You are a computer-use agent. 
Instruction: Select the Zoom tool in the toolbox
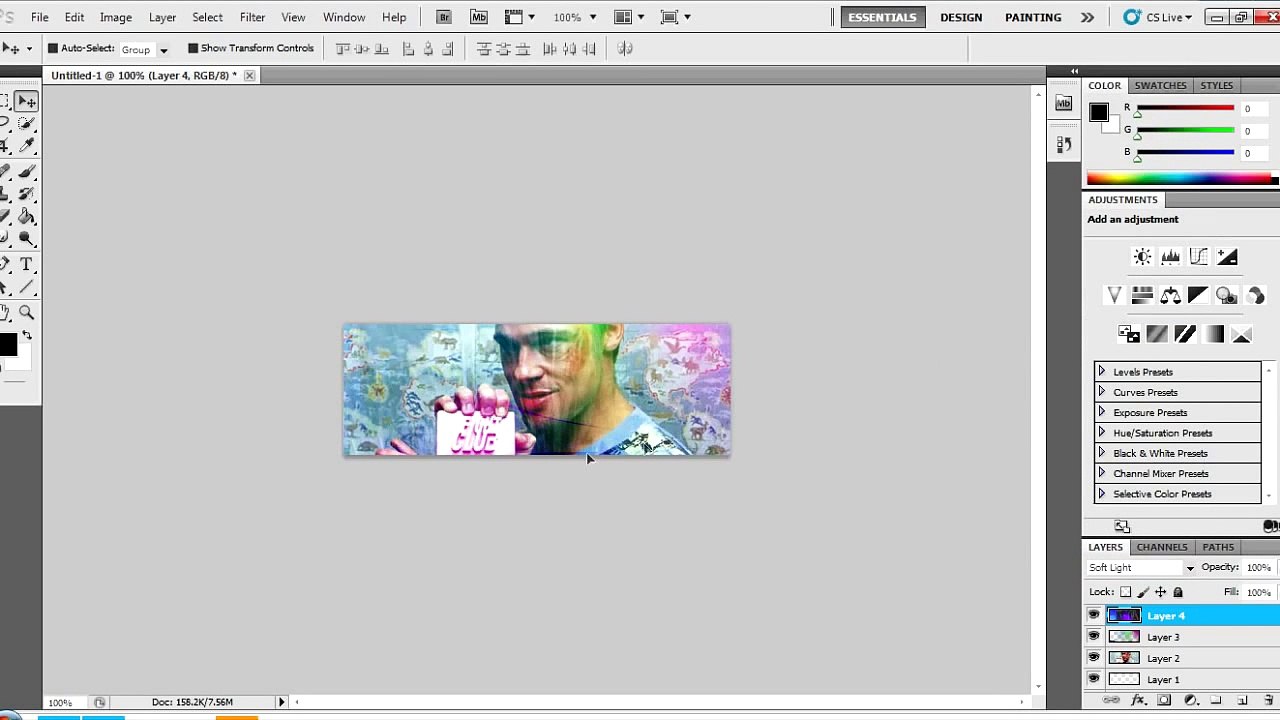[26, 313]
